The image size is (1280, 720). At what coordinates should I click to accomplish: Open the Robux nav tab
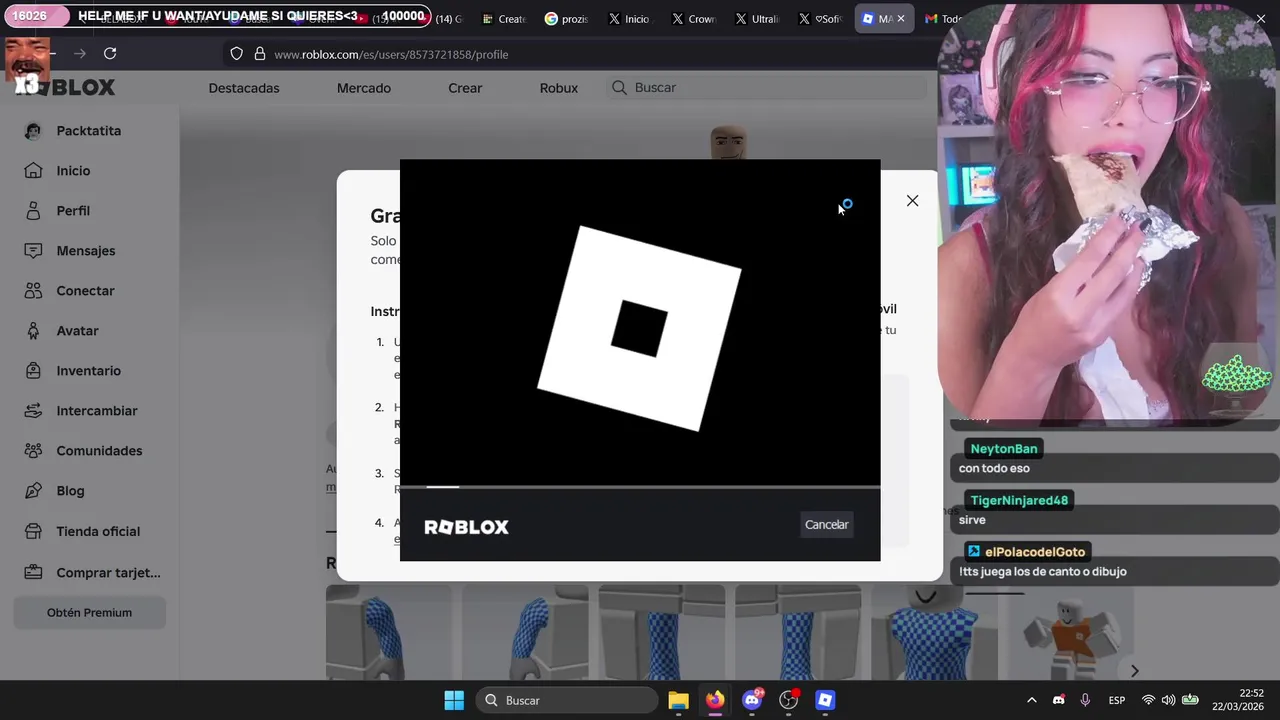coord(559,88)
